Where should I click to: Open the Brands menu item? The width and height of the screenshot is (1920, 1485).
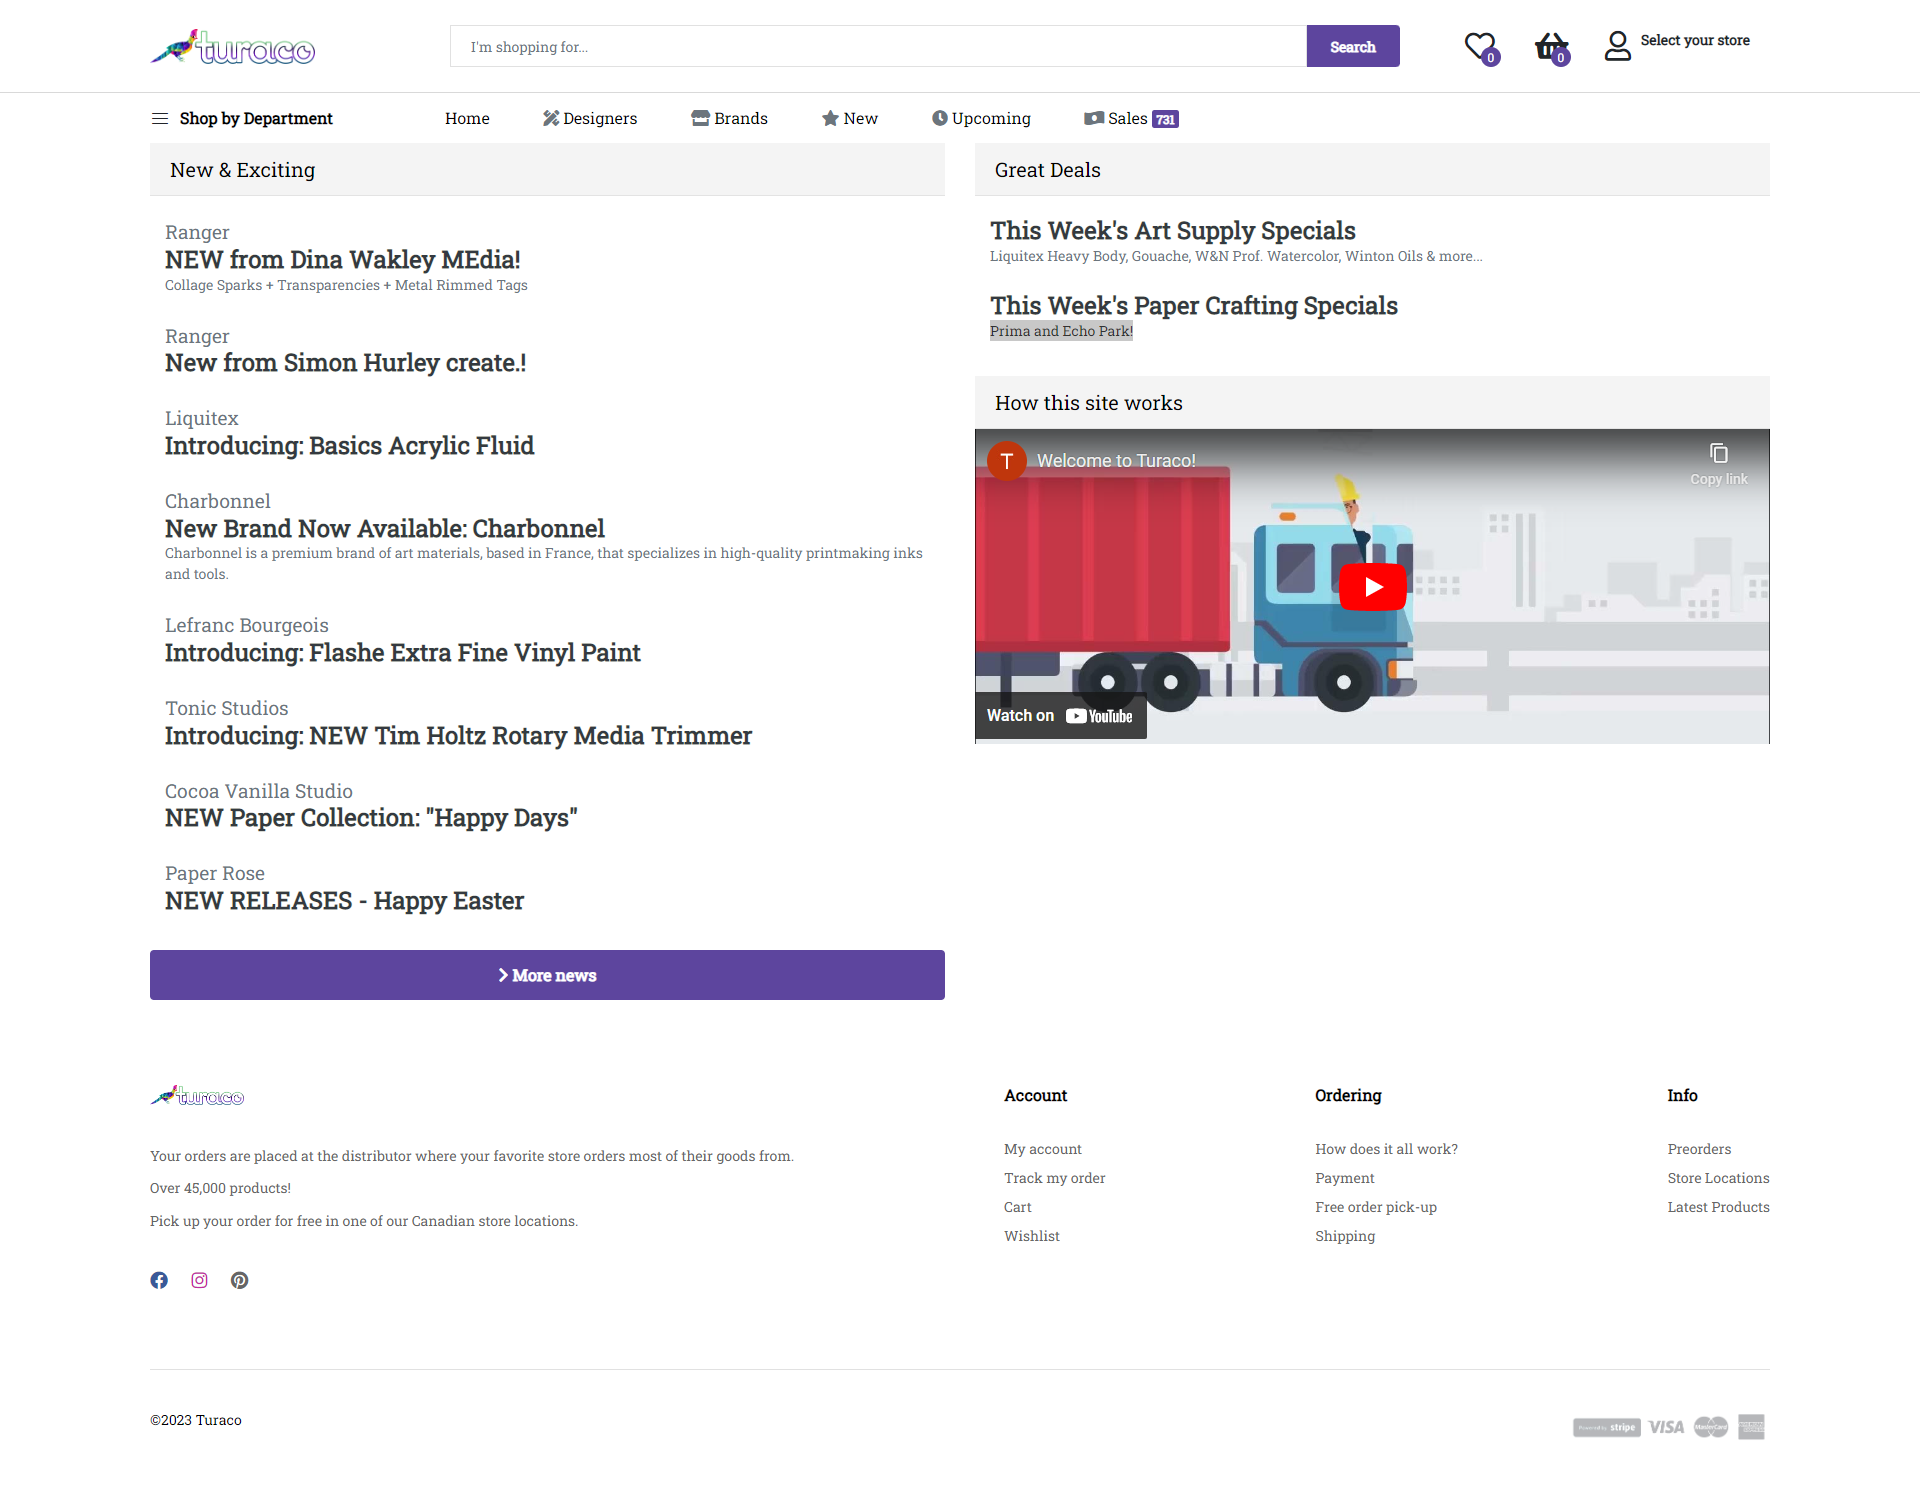click(730, 118)
